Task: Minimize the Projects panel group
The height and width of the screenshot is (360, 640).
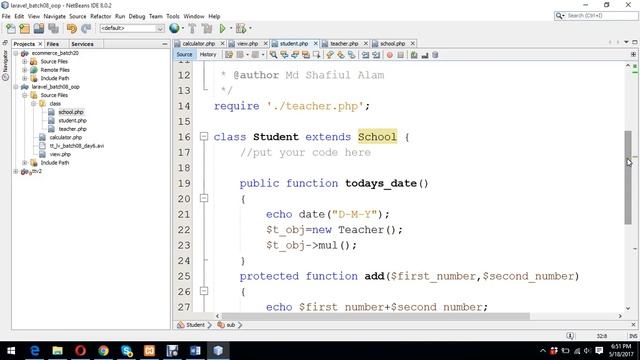Action: [165, 44]
